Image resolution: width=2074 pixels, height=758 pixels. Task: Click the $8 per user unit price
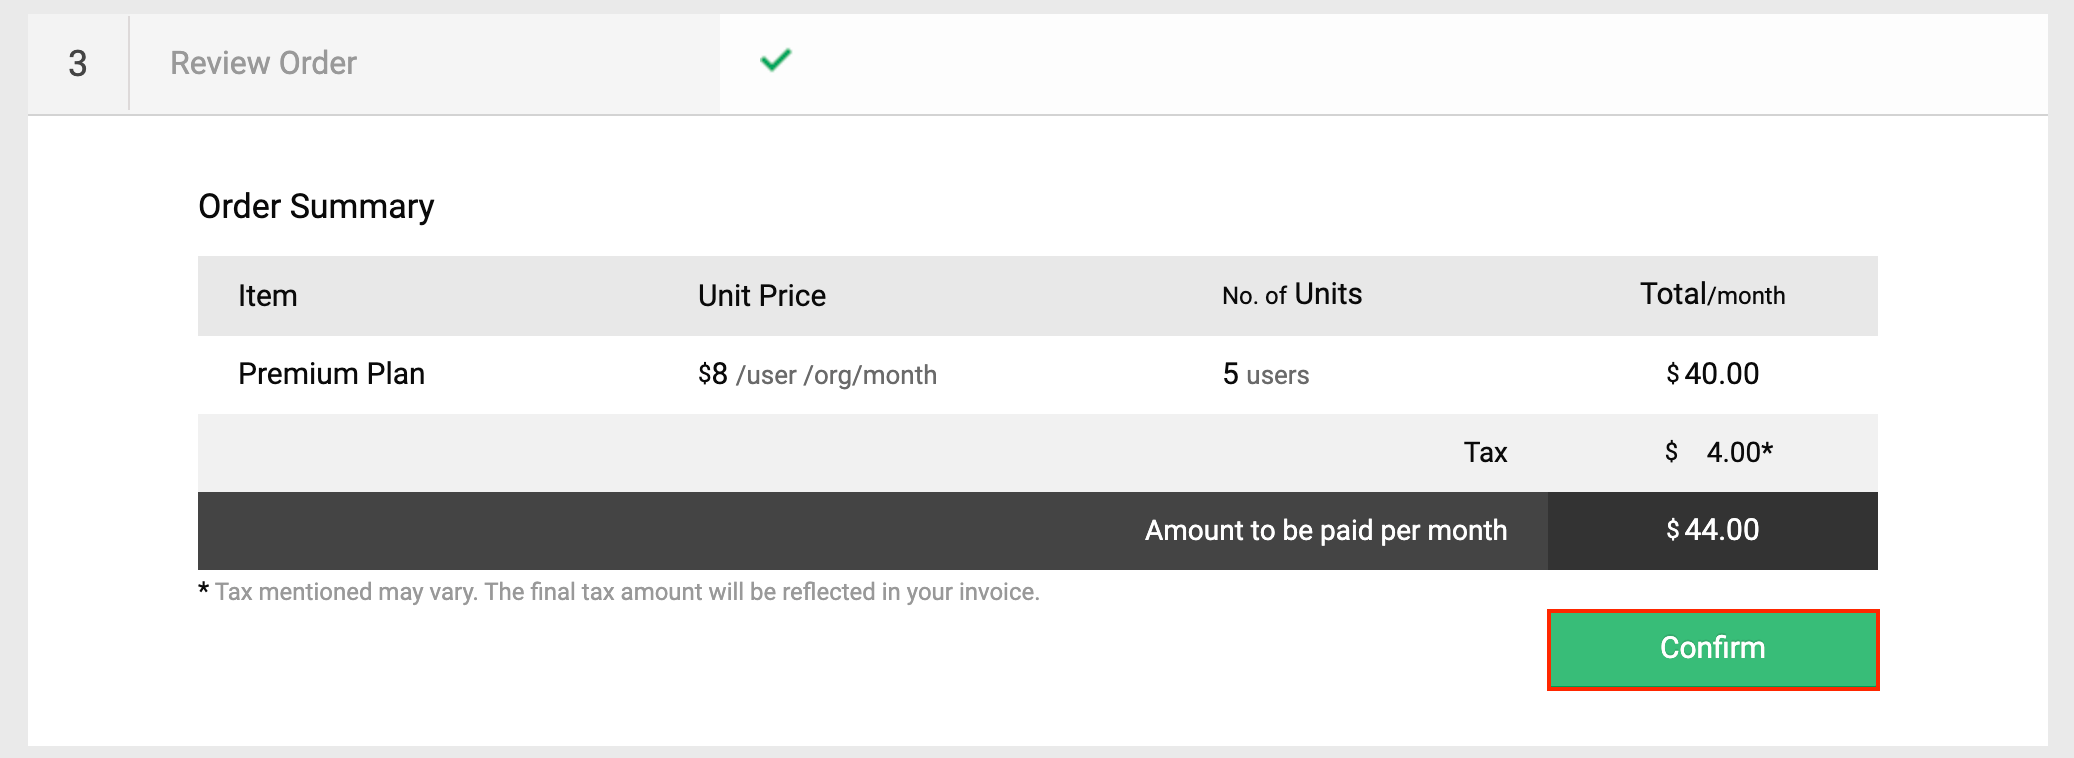(x=816, y=375)
